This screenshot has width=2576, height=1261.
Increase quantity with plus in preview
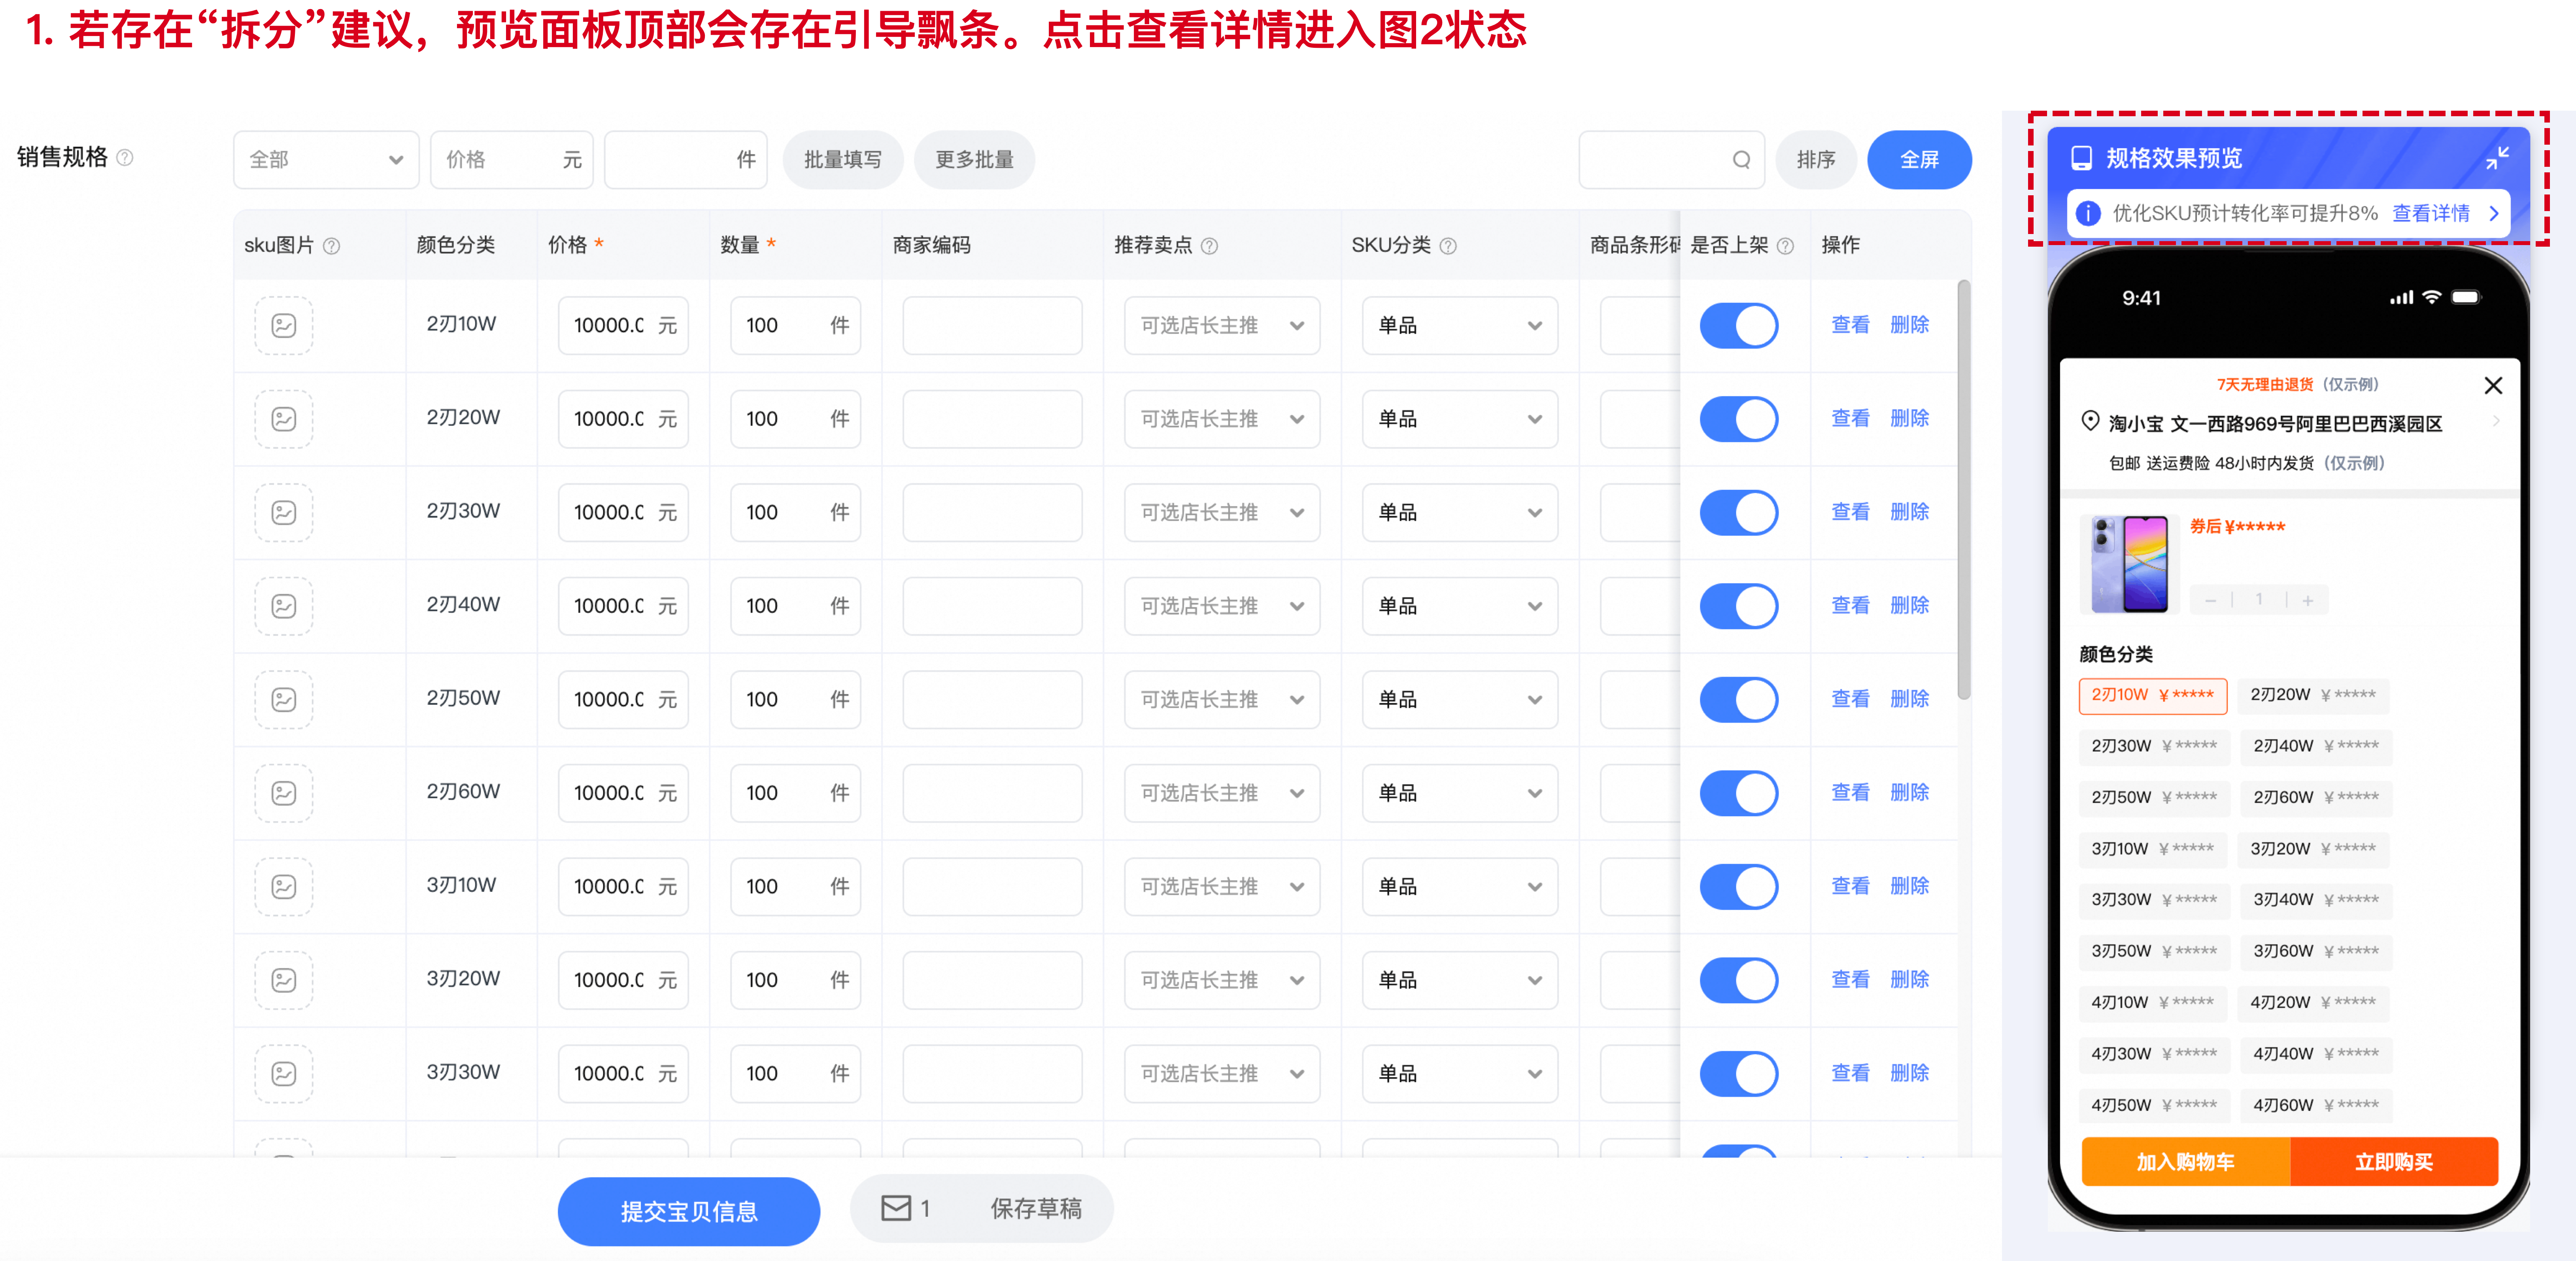click(2308, 600)
